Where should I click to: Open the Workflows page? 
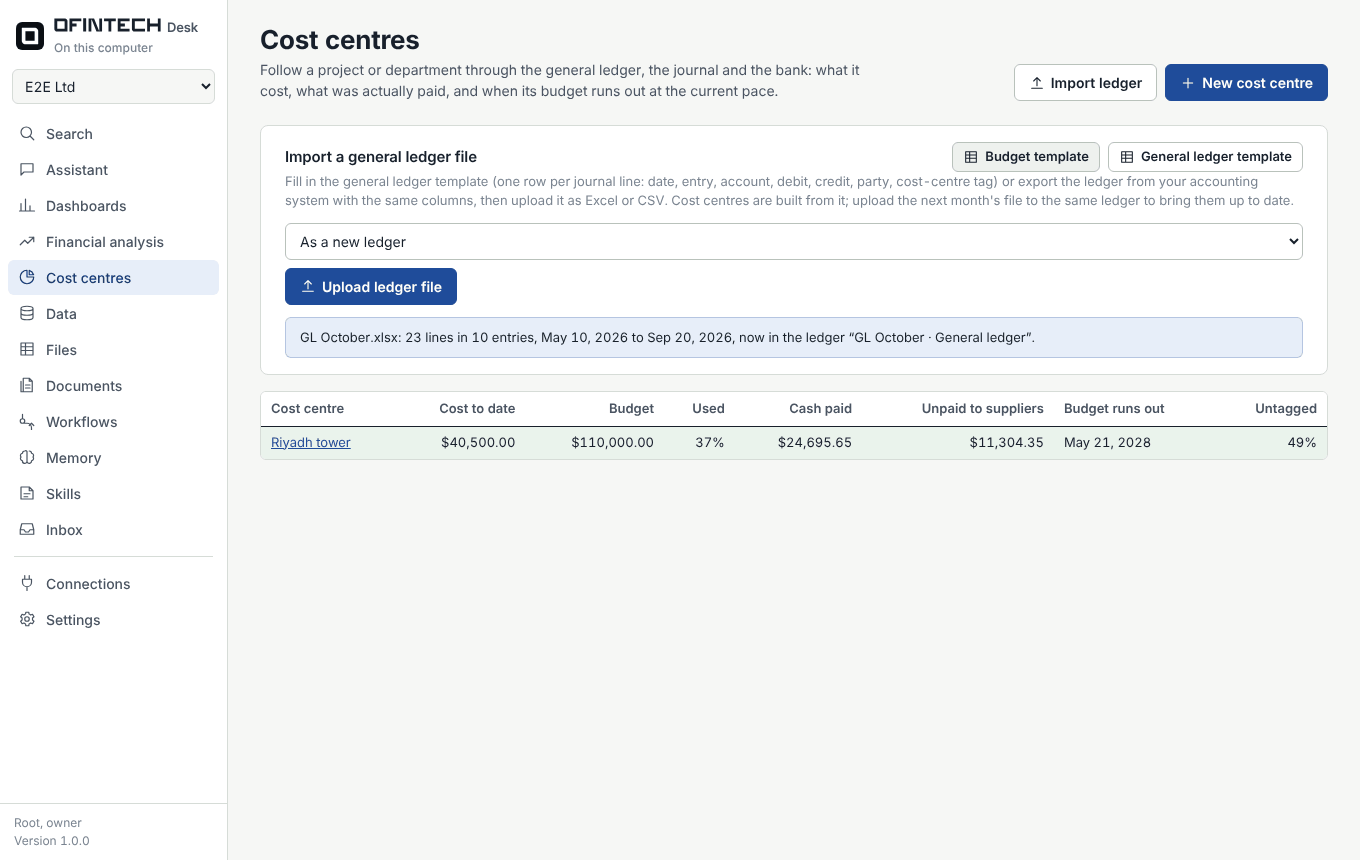pos(113,422)
